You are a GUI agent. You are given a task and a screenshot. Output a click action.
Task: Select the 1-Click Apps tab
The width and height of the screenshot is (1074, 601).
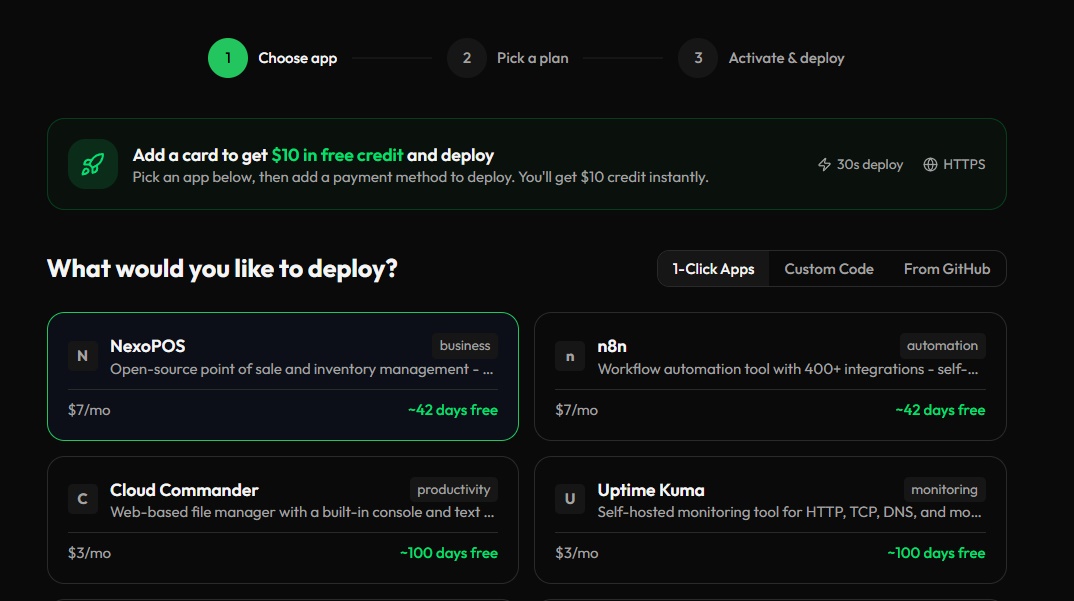click(713, 269)
